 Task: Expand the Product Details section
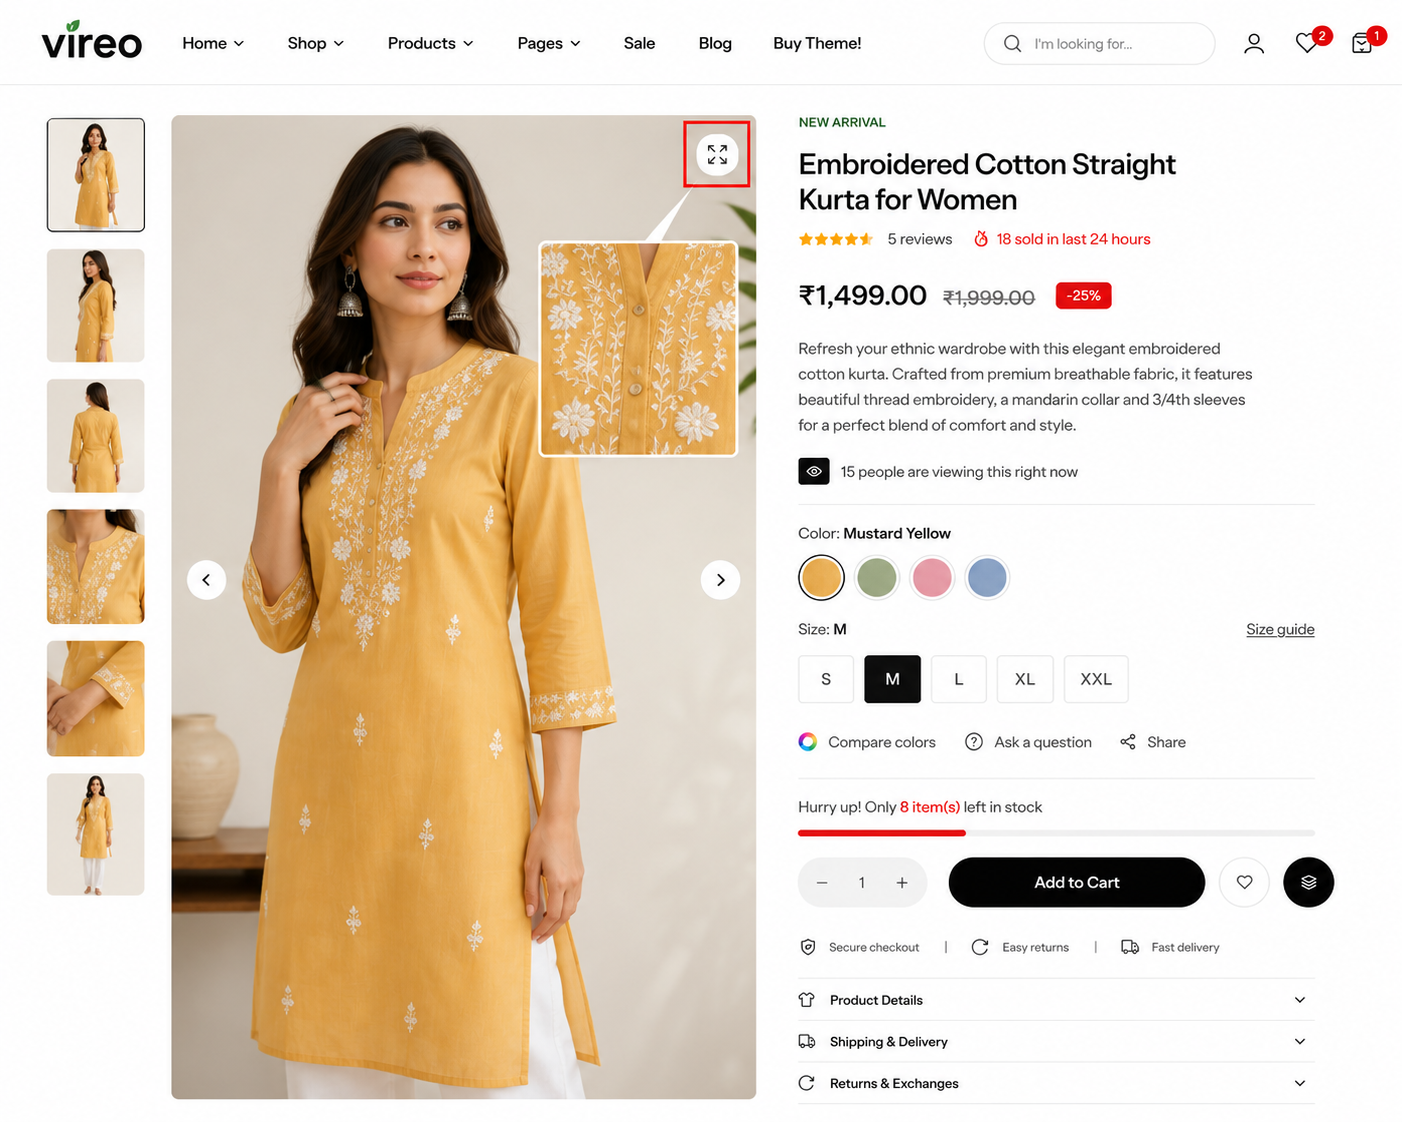[x=1056, y=1000]
